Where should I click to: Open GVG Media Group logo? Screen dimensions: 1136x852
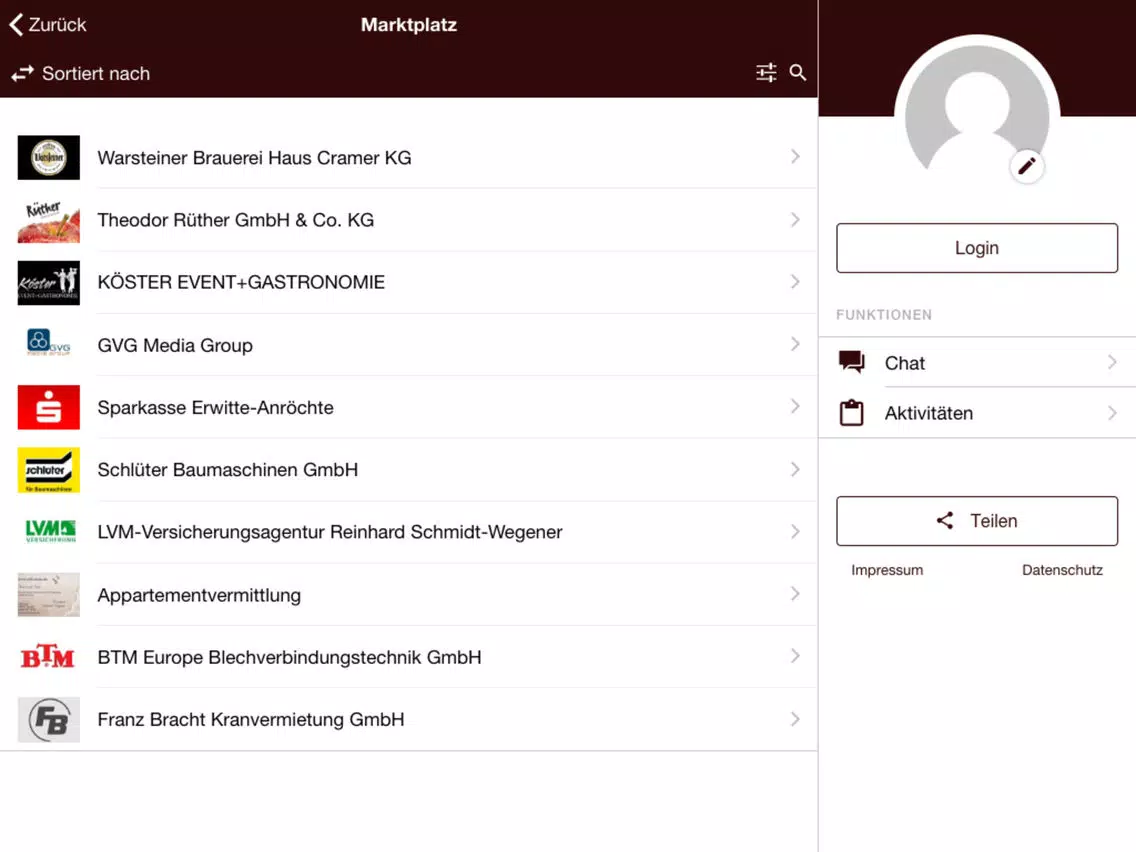coord(49,343)
